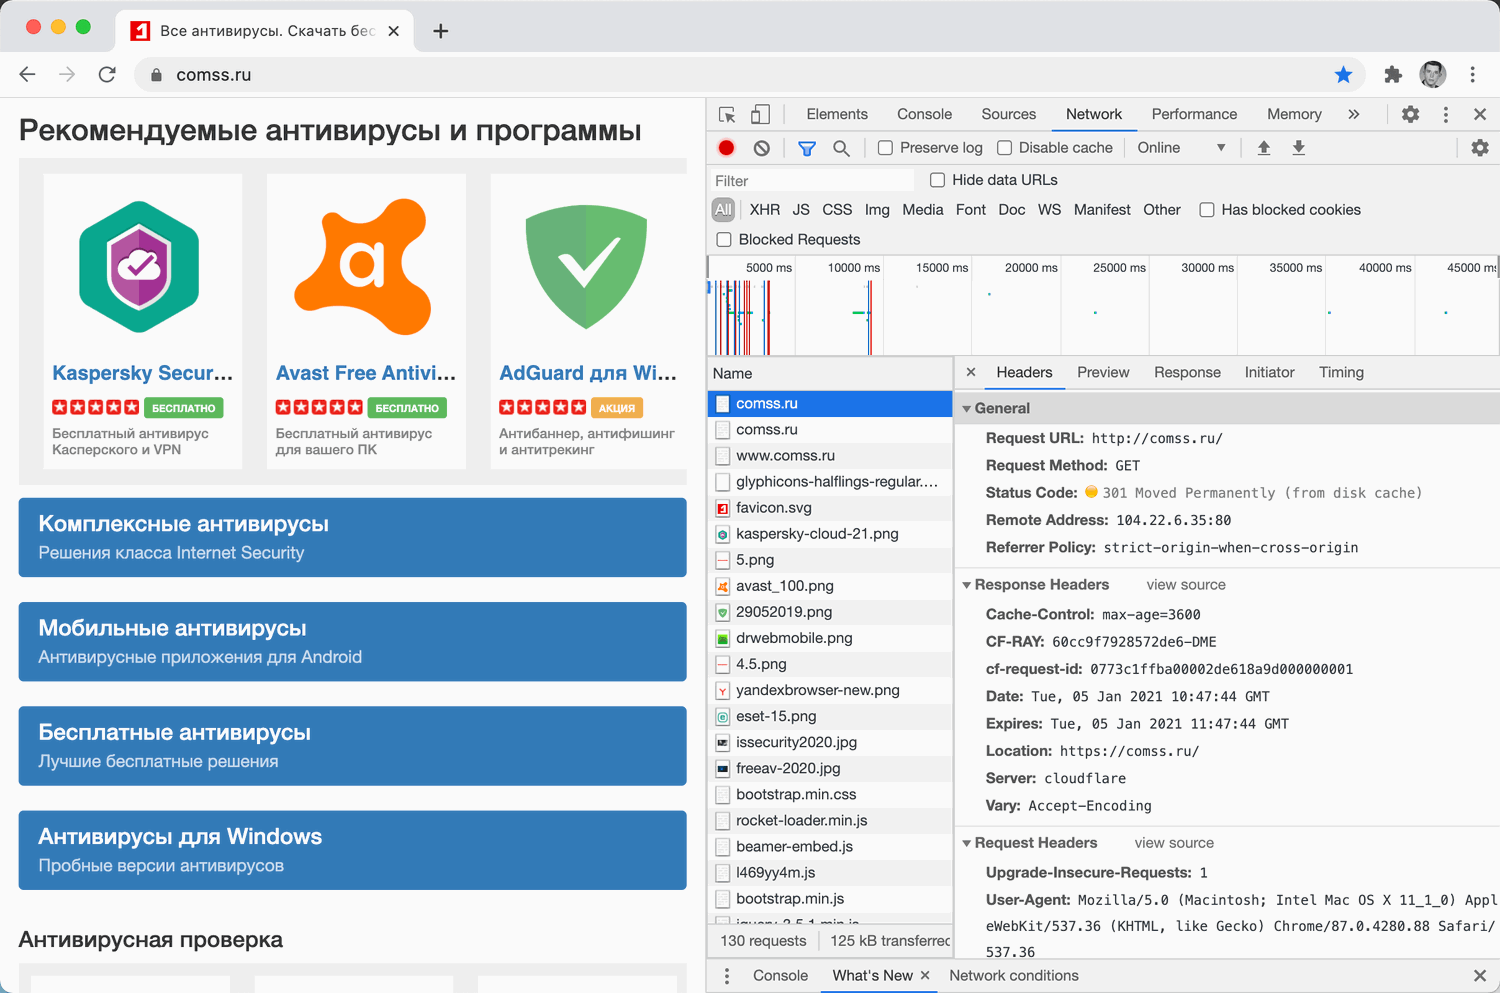Clear the network log
Image resolution: width=1500 pixels, height=993 pixels.
pos(762,148)
